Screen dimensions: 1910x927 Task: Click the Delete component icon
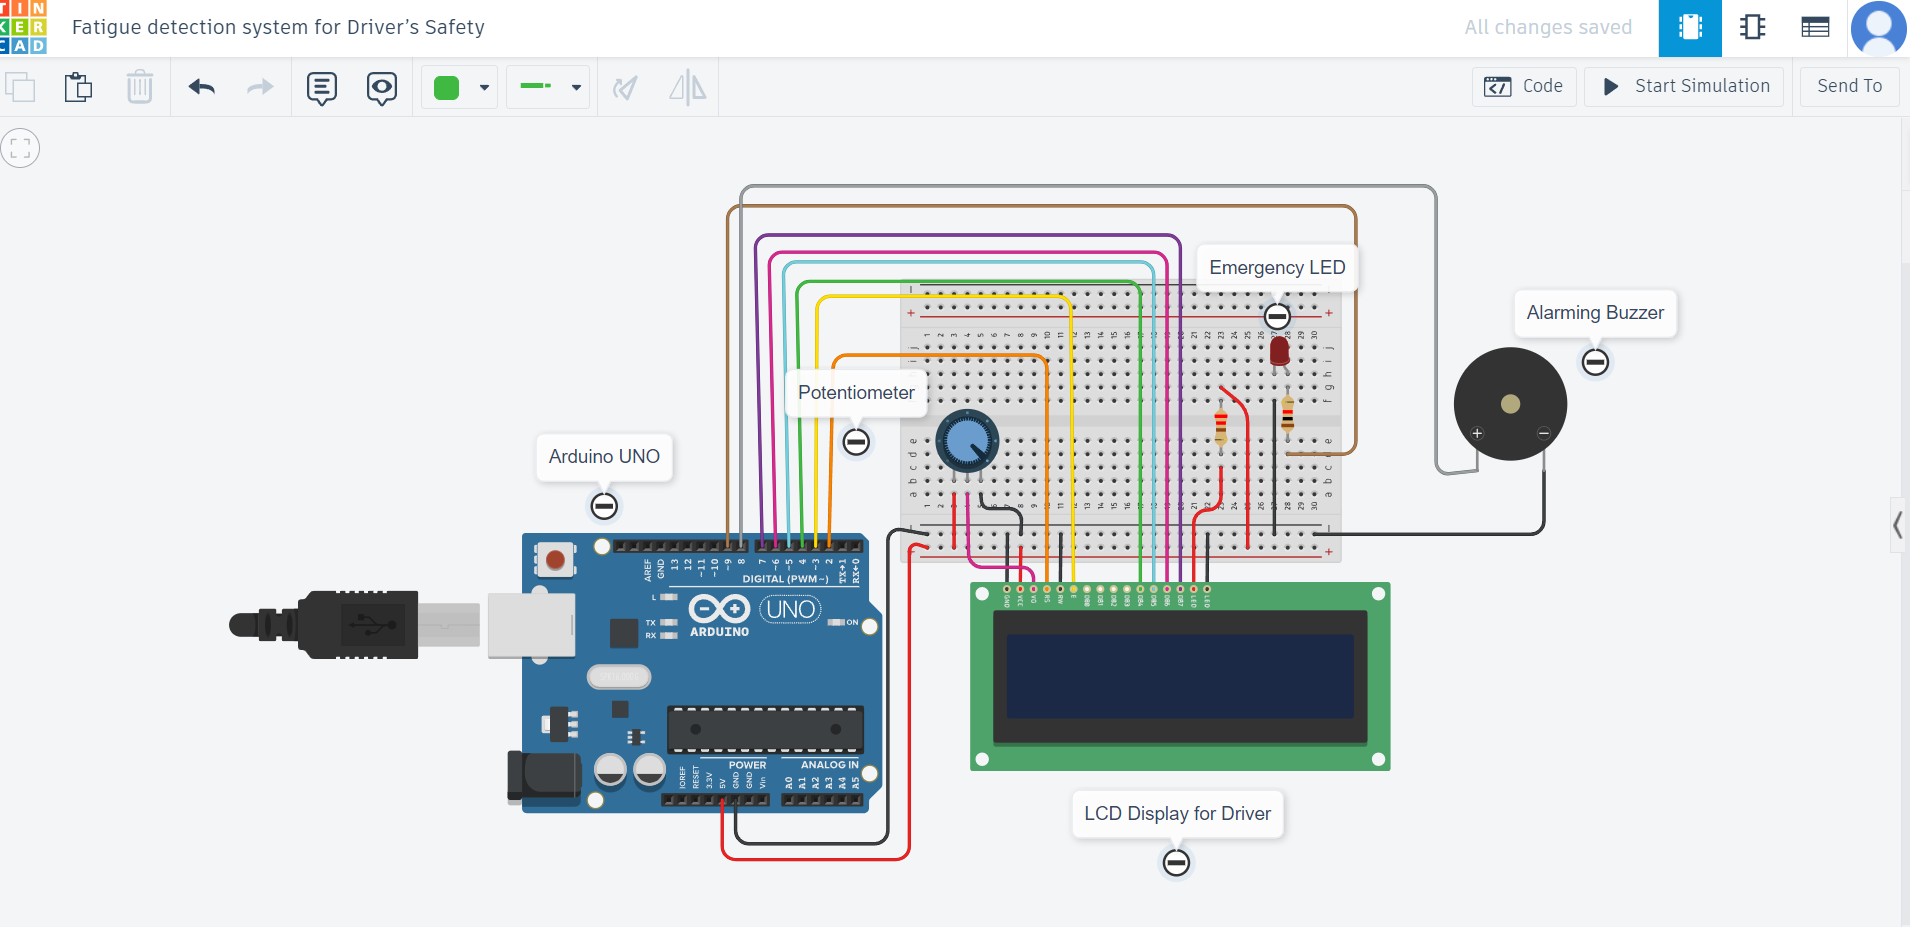pyautogui.click(x=140, y=87)
